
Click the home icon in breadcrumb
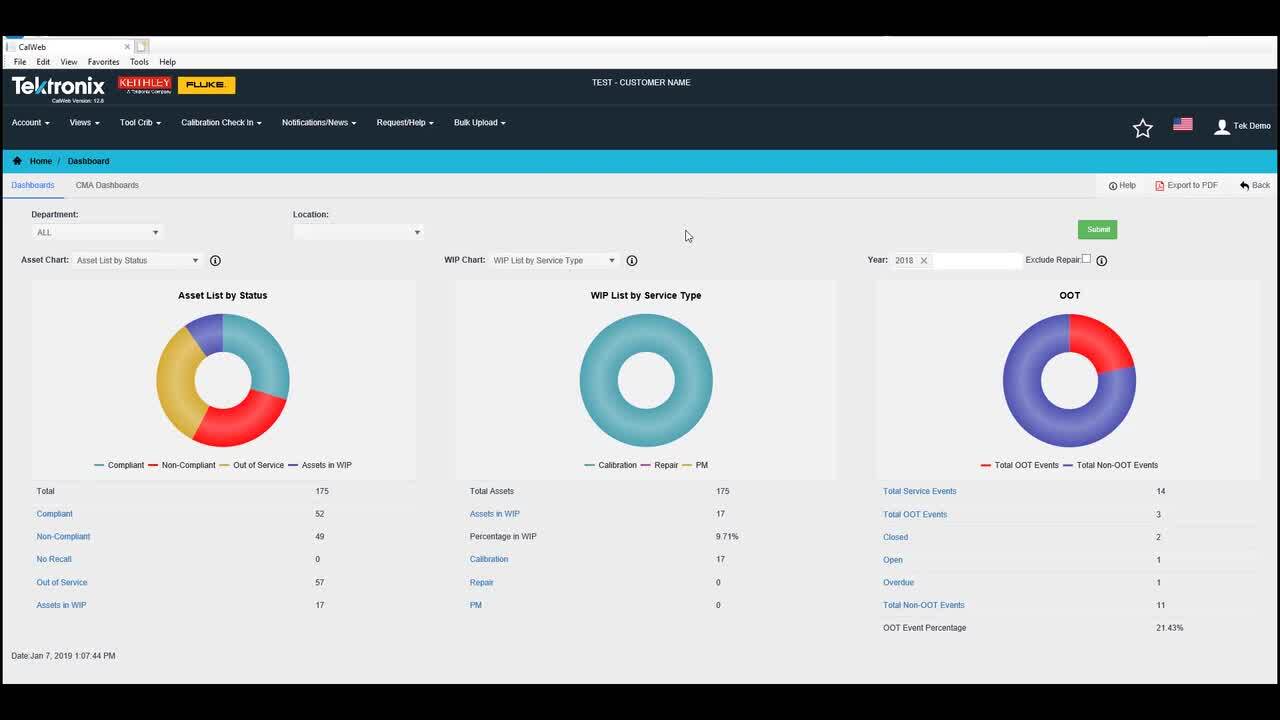click(x=17, y=161)
